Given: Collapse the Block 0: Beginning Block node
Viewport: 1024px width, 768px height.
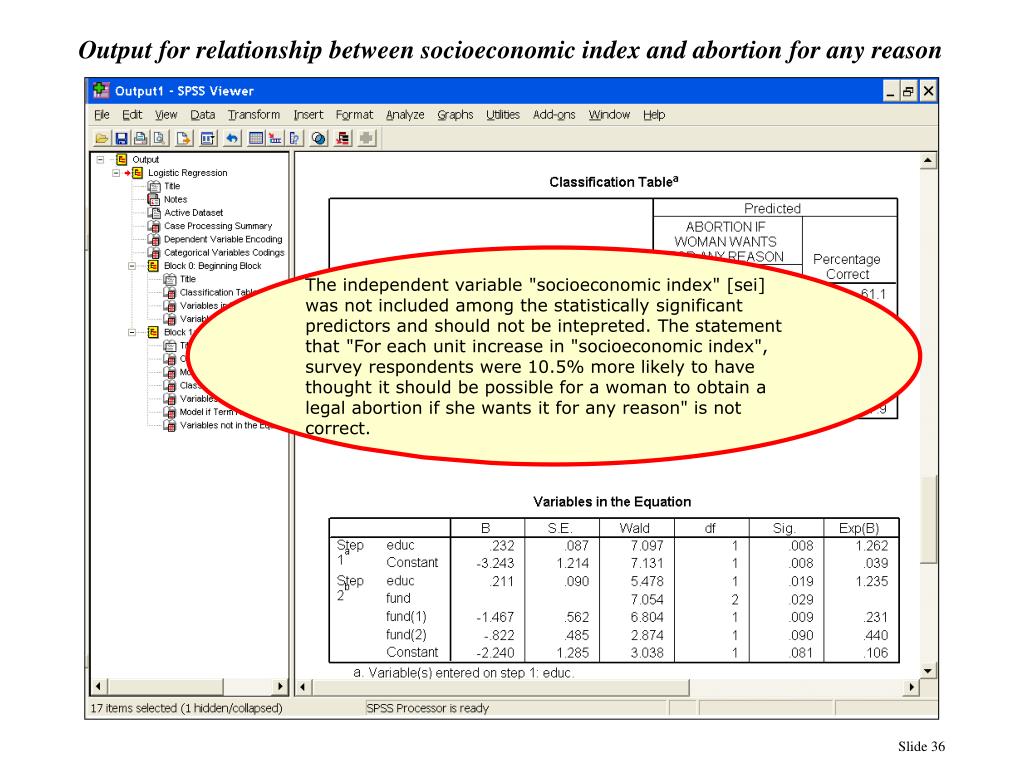Looking at the screenshot, I should pyautogui.click(x=132, y=266).
